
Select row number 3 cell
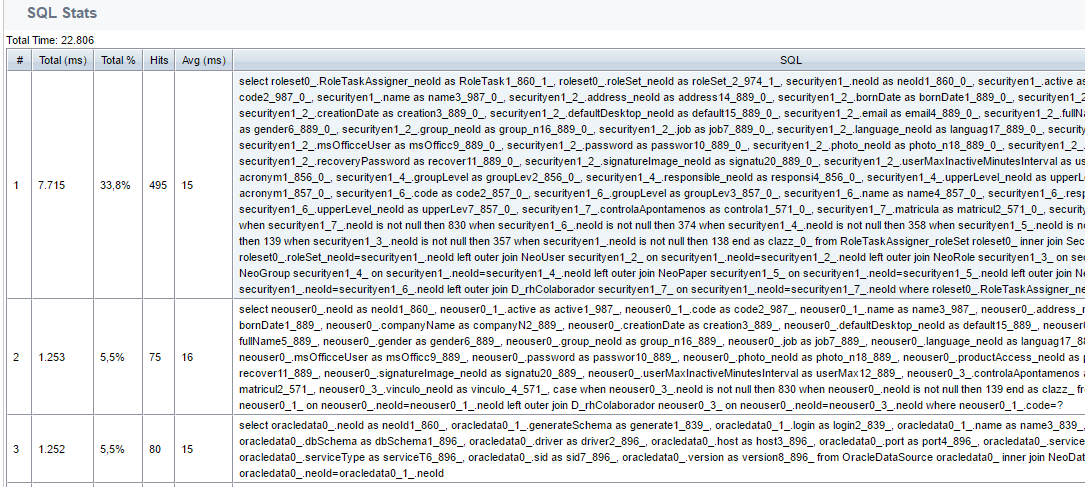pyautogui.click(x=19, y=449)
